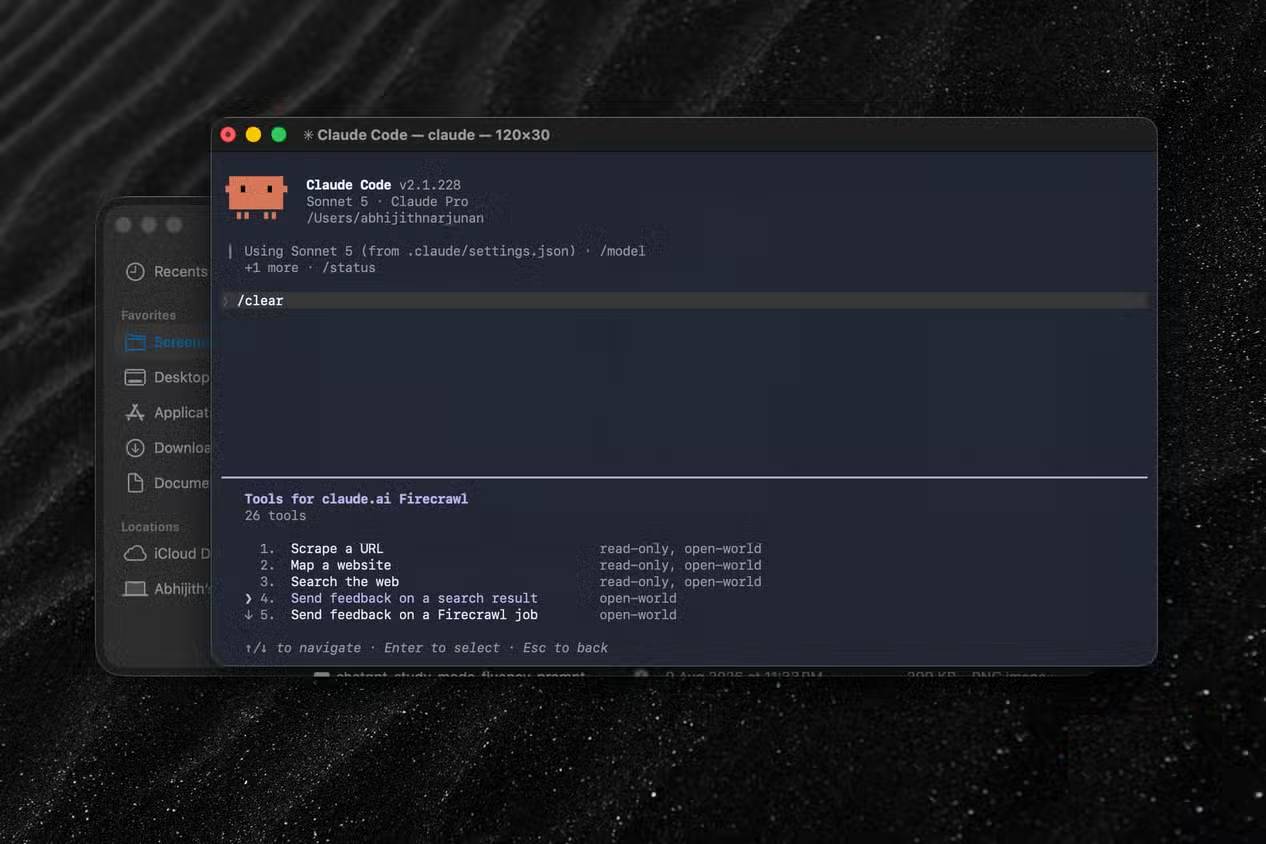Image resolution: width=1266 pixels, height=844 pixels.
Task: Click 'read-only, open-world' label for Map a website
Action: (680, 565)
